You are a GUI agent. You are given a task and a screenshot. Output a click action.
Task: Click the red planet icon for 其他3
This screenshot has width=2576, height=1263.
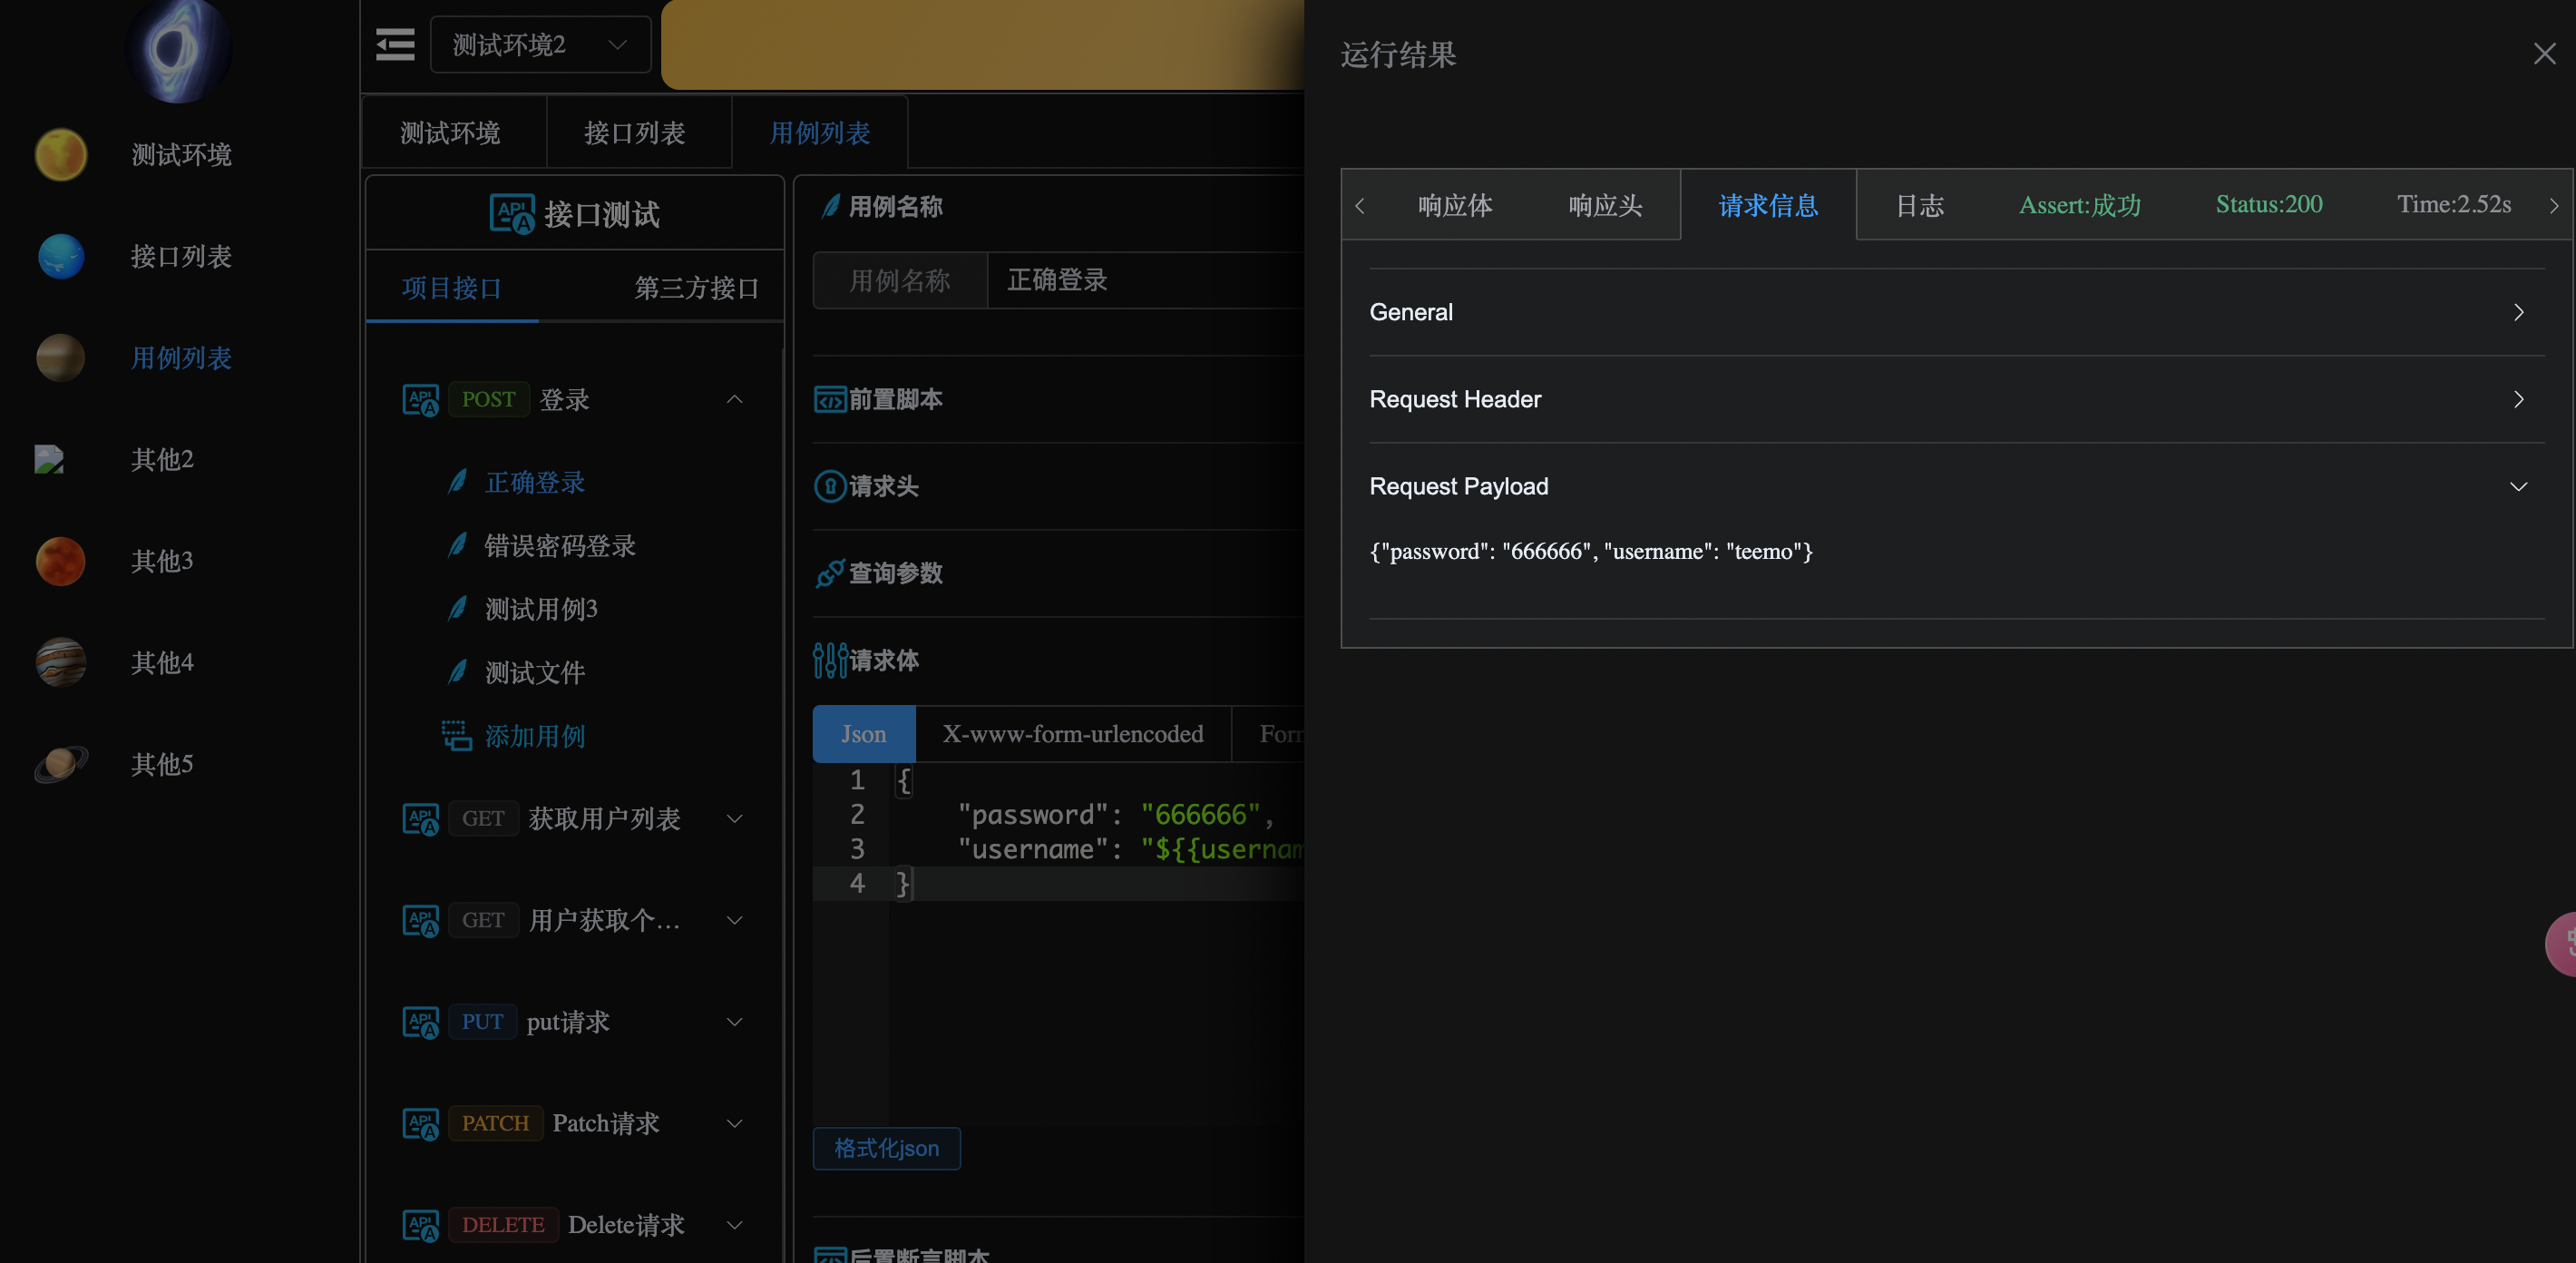61,561
